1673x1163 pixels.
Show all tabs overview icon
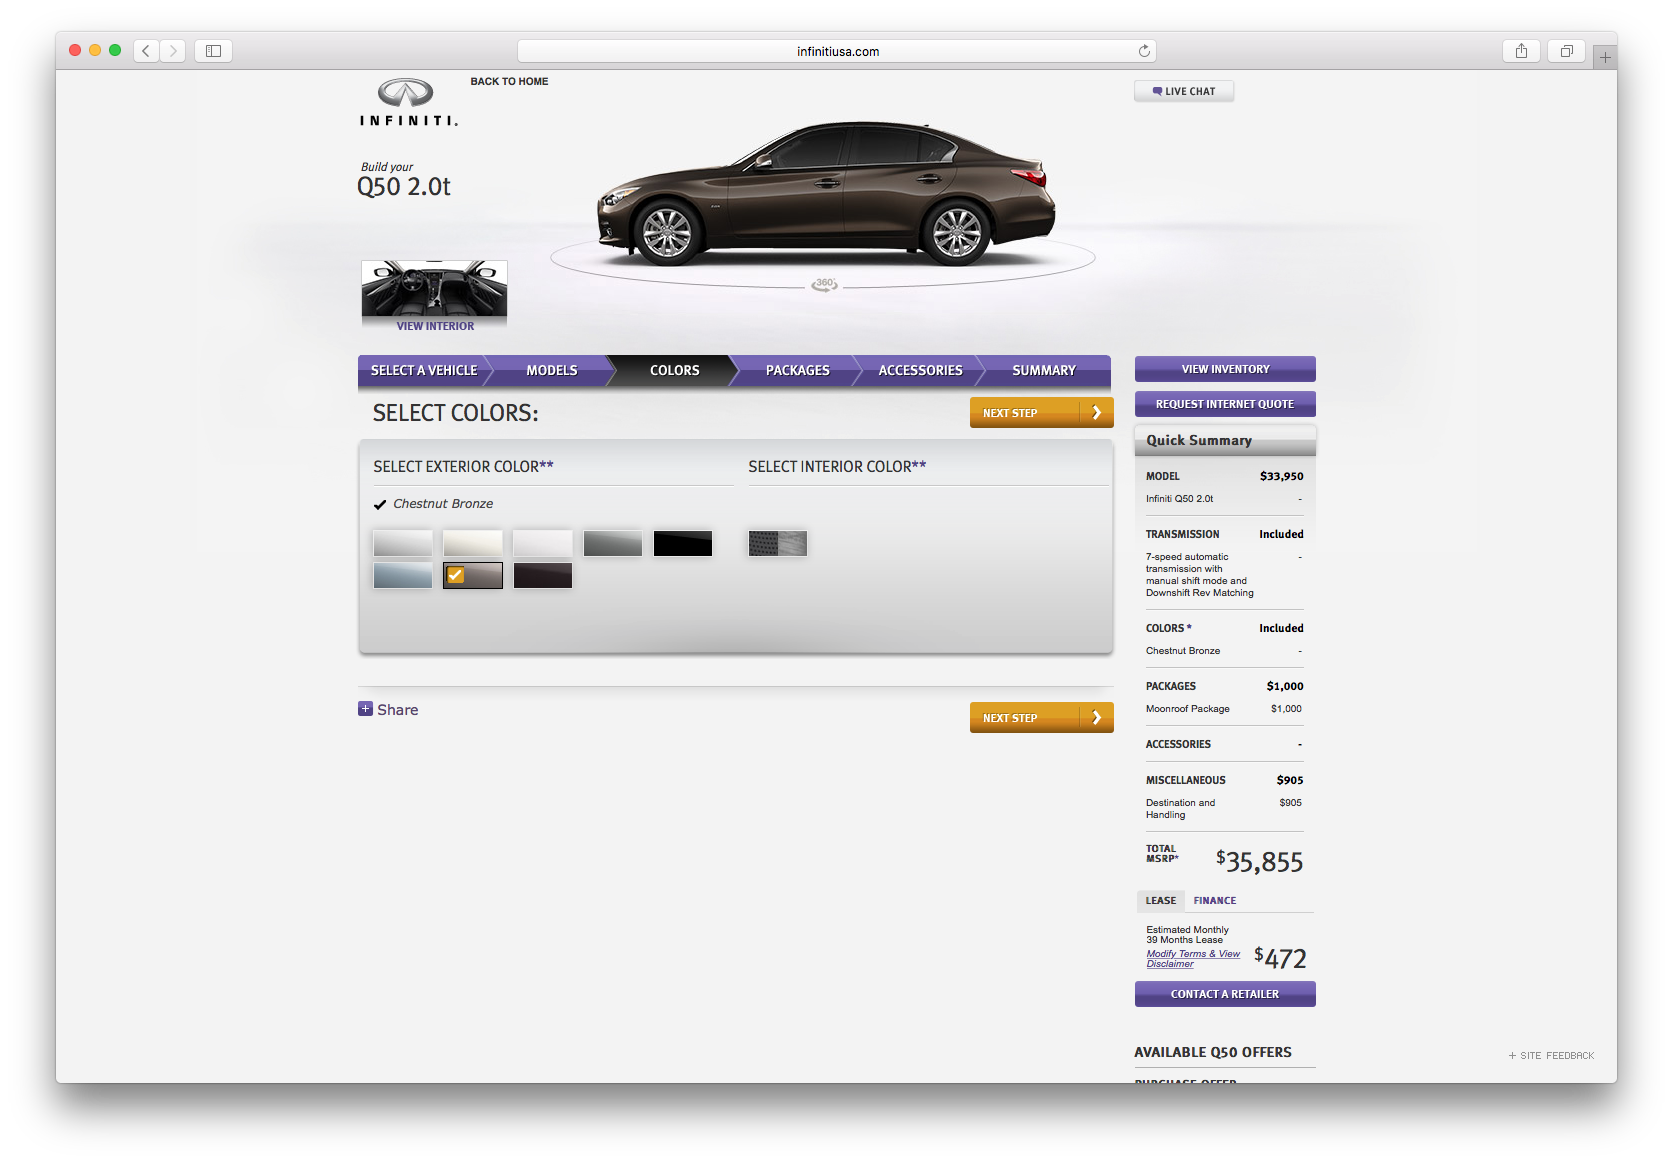tap(1566, 51)
